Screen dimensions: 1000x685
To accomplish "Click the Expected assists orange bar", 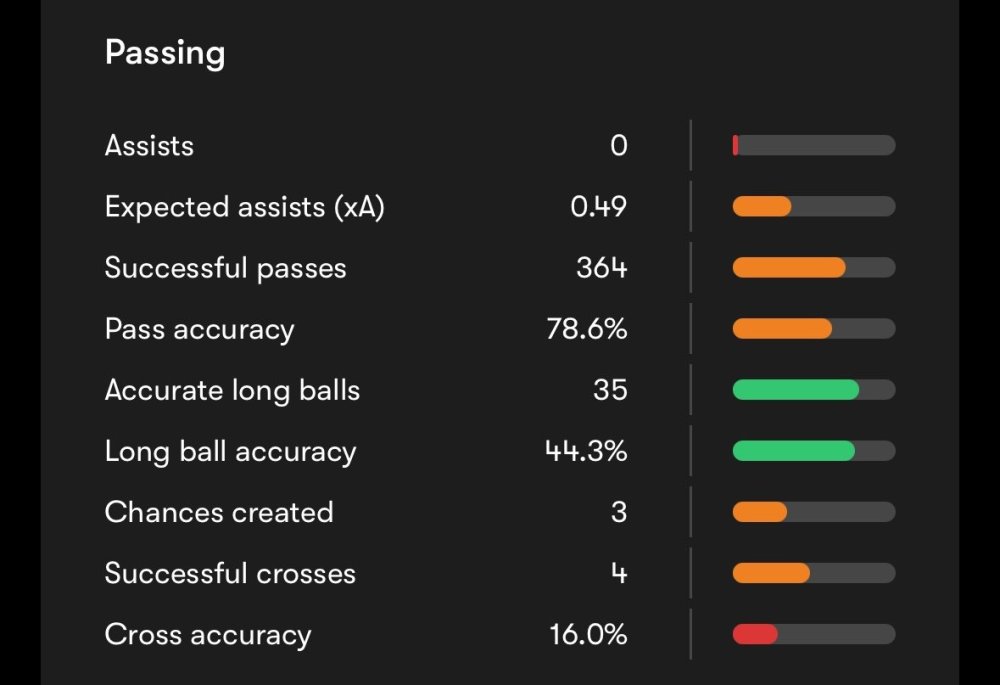I will point(762,207).
